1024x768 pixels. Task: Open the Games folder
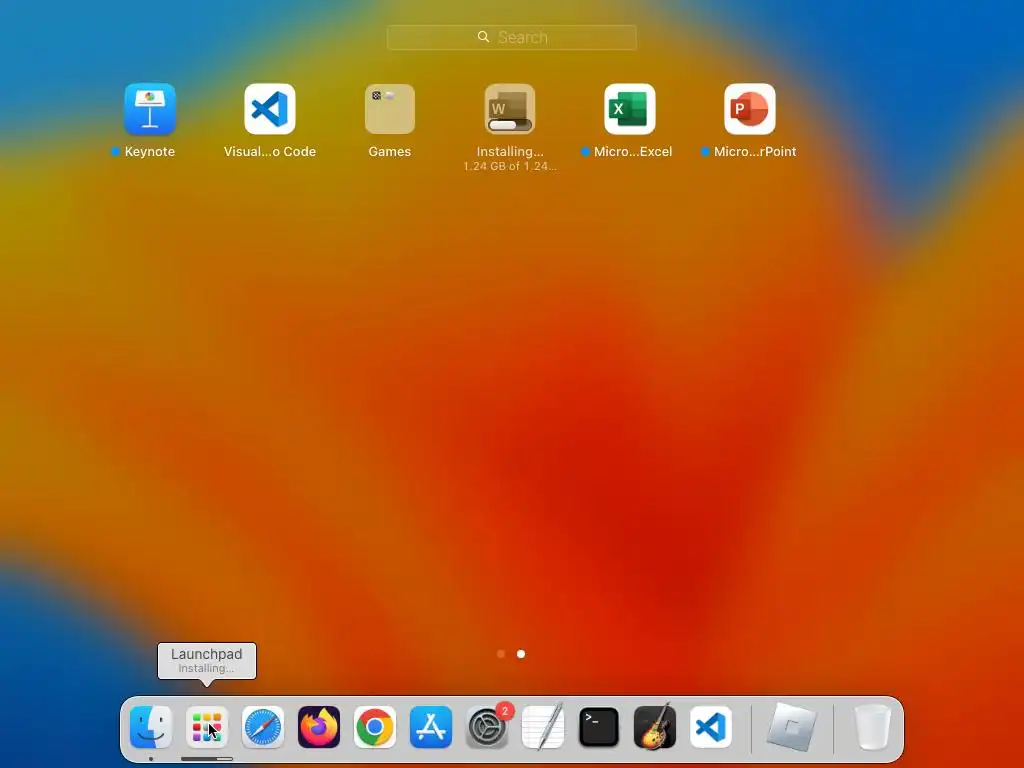click(390, 109)
